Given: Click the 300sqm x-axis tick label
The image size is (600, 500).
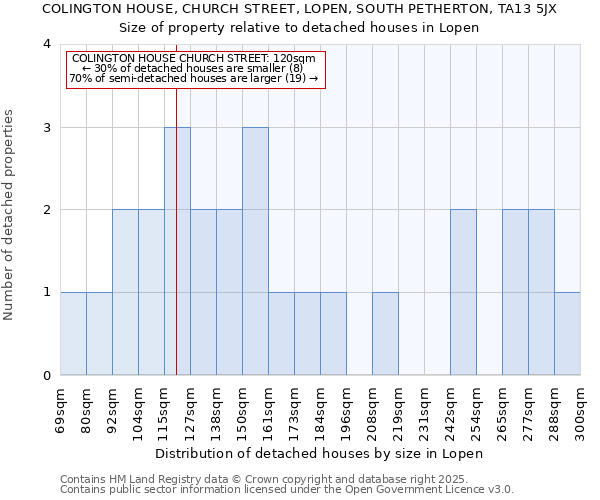Looking at the screenshot, I should (x=581, y=409).
